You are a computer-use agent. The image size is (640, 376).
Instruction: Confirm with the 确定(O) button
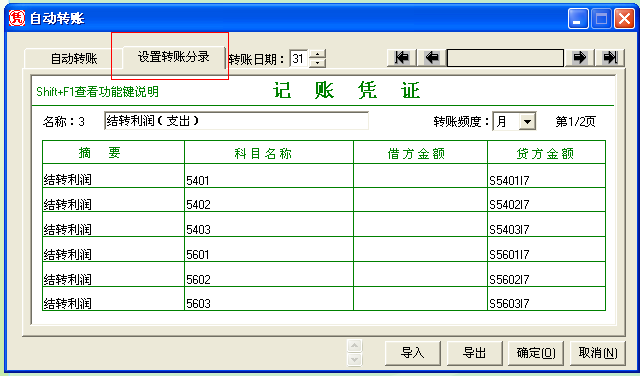tap(536, 353)
